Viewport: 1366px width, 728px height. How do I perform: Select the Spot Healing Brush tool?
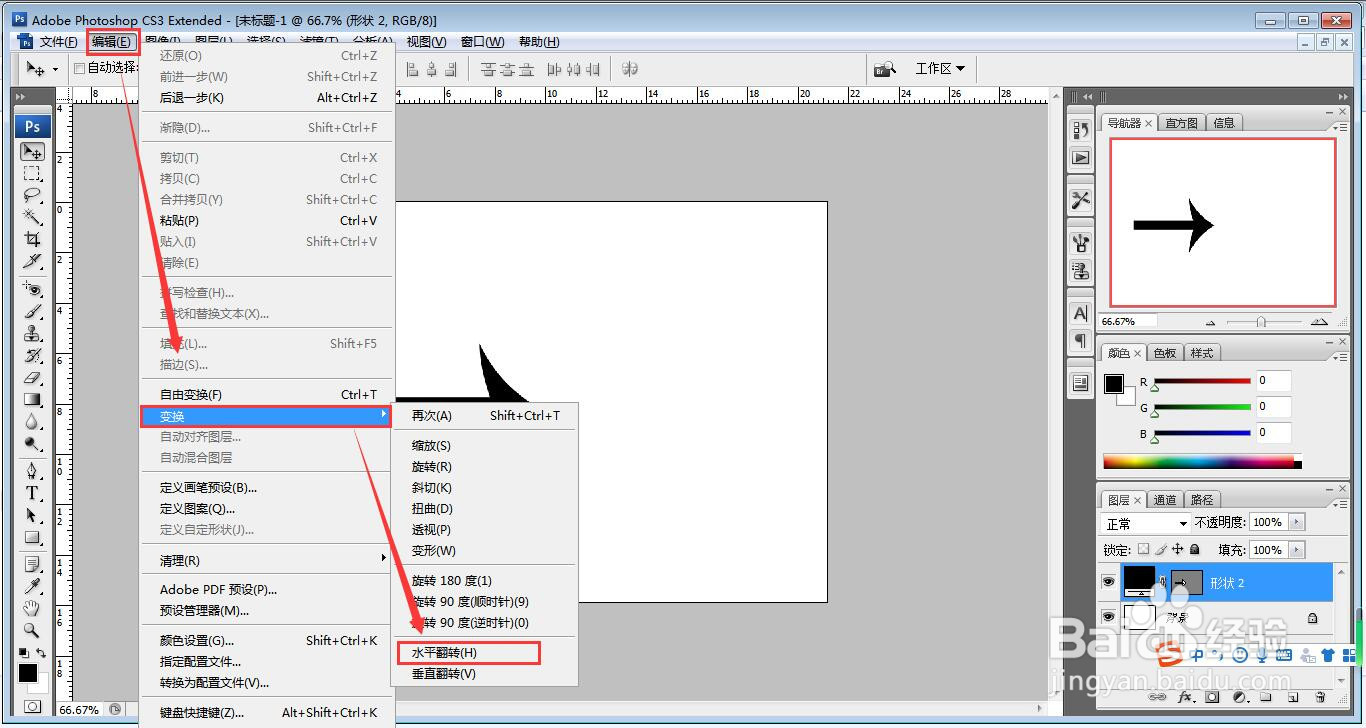click(x=33, y=289)
